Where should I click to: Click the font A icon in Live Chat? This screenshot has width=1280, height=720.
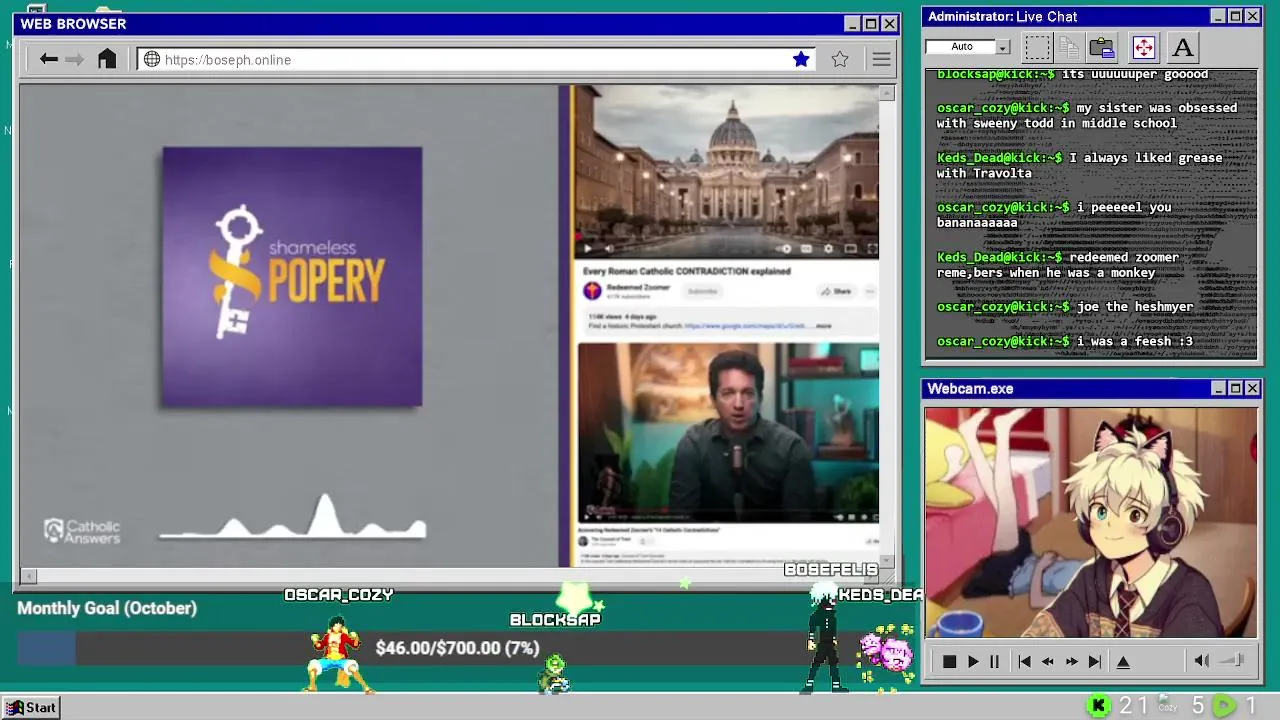(x=1183, y=47)
